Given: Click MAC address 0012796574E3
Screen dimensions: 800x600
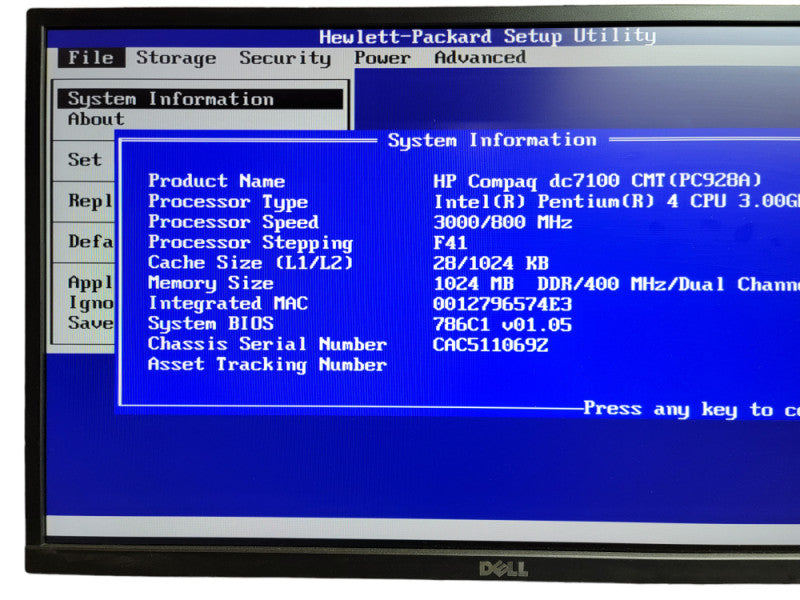Looking at the screenshot, I should [503, 304].
